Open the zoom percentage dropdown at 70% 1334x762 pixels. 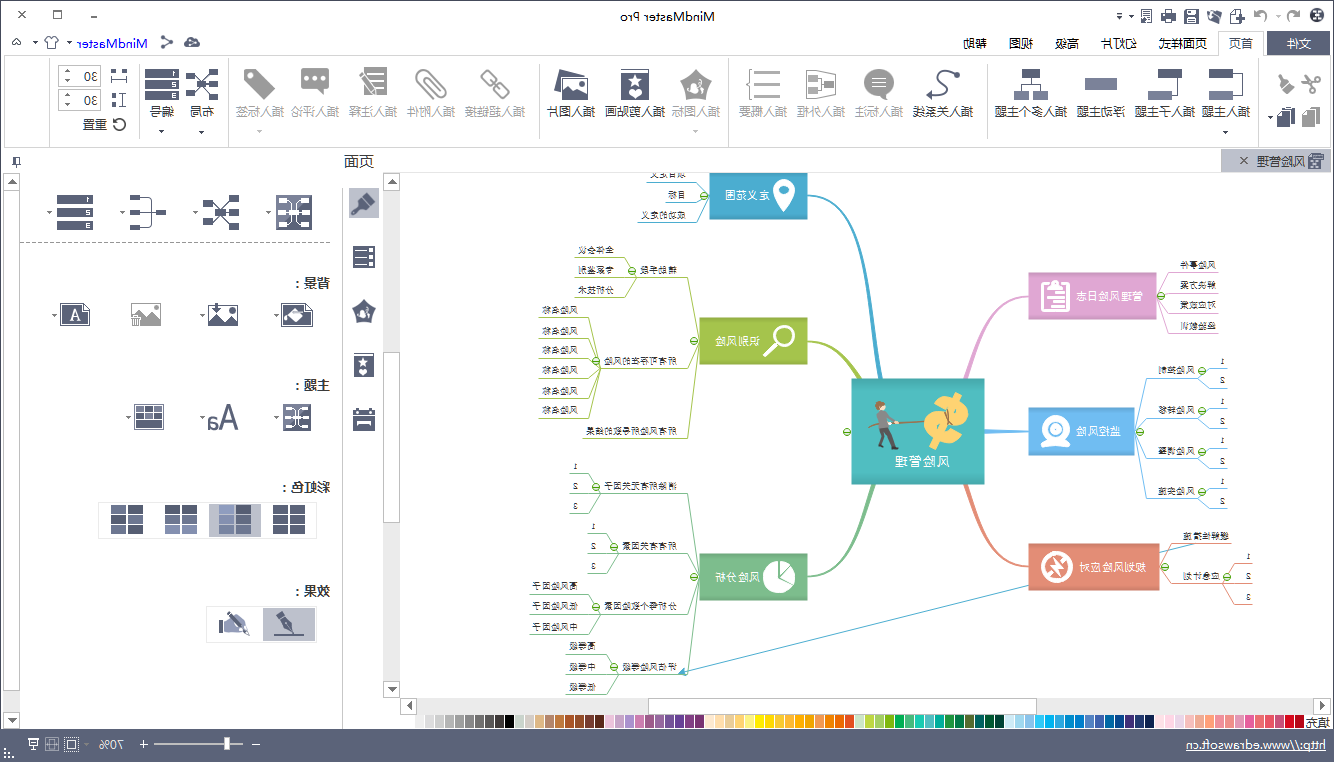(x=86, y=744)
